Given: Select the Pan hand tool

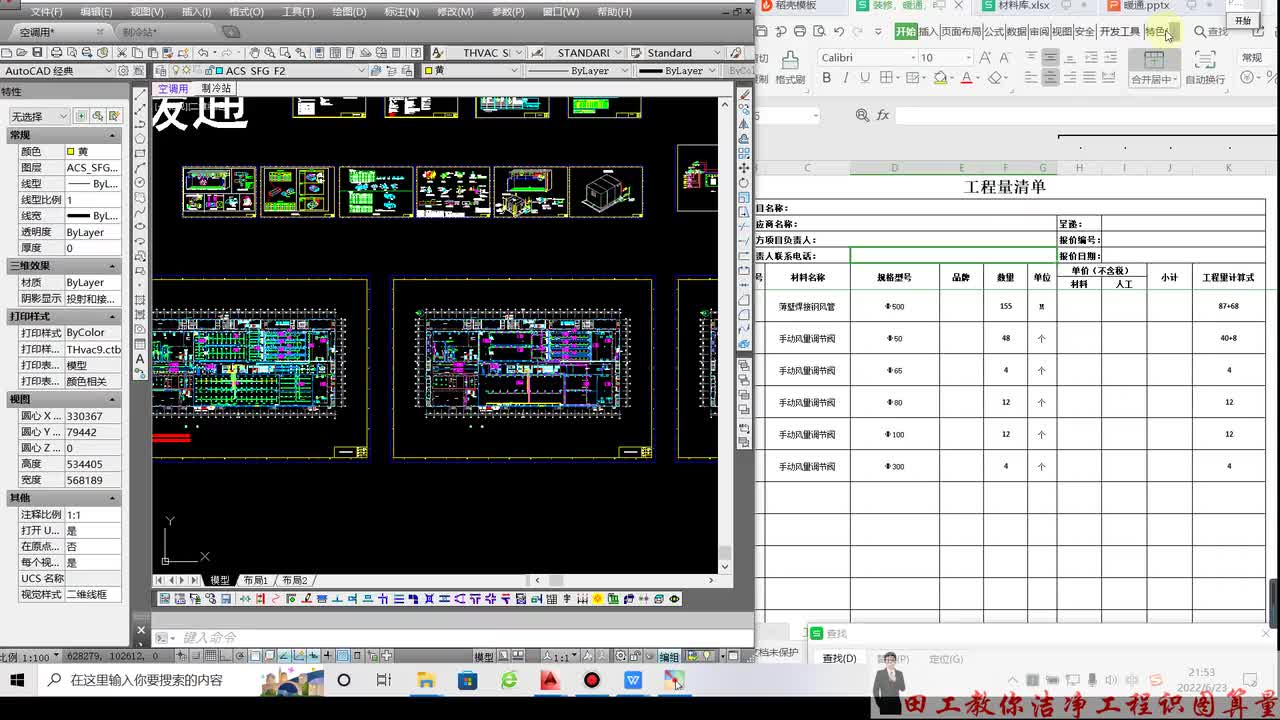Looking at the screenshot, I should [x=255, y=52].
